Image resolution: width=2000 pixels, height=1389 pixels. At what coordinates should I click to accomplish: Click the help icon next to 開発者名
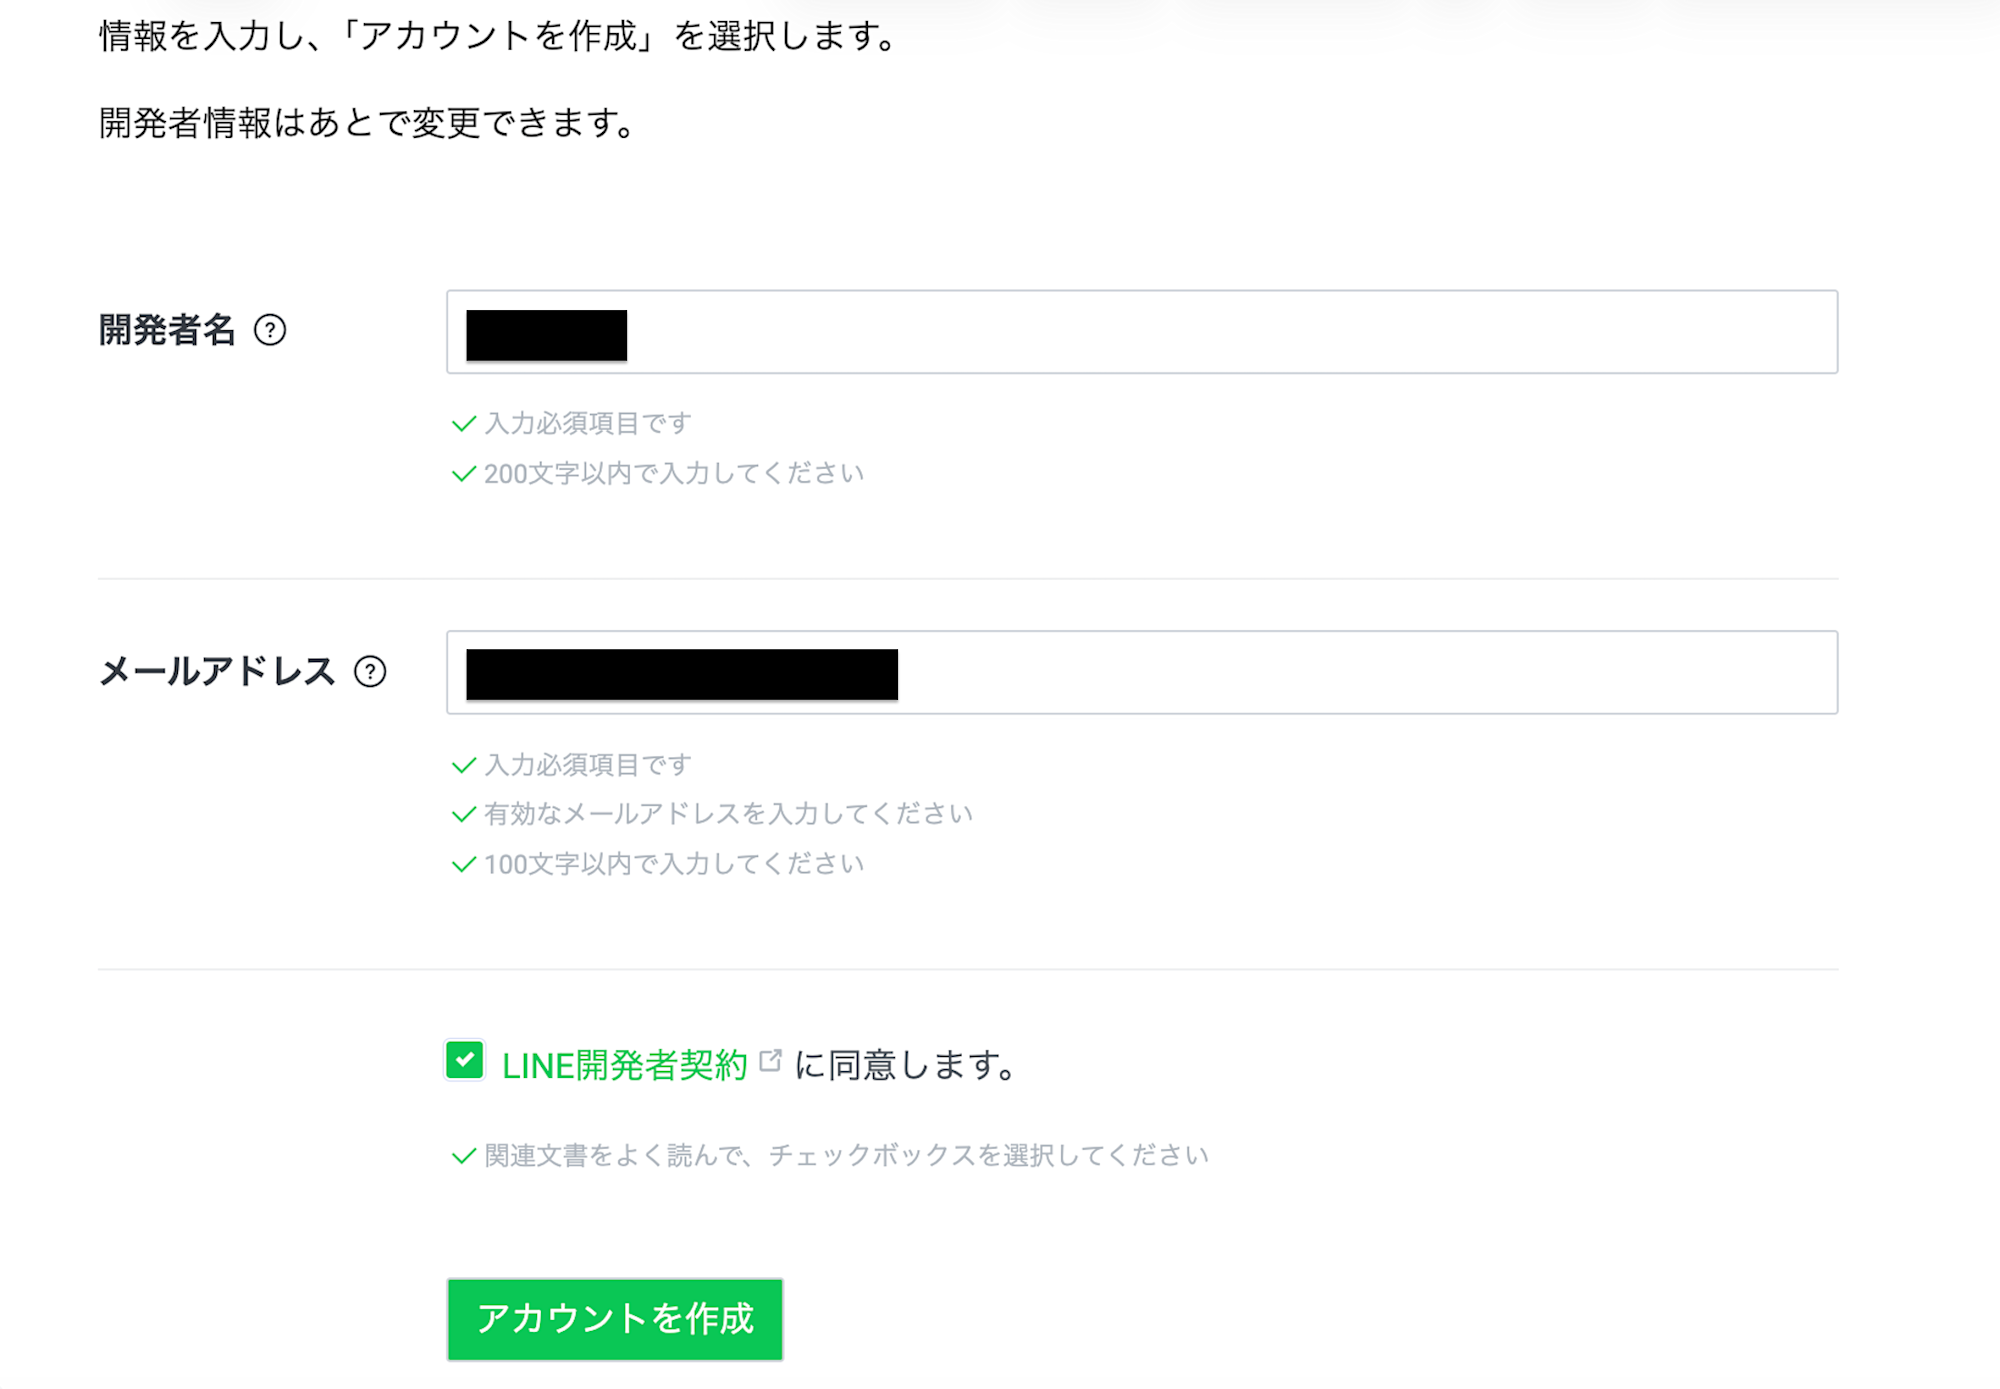pos(272,330)
